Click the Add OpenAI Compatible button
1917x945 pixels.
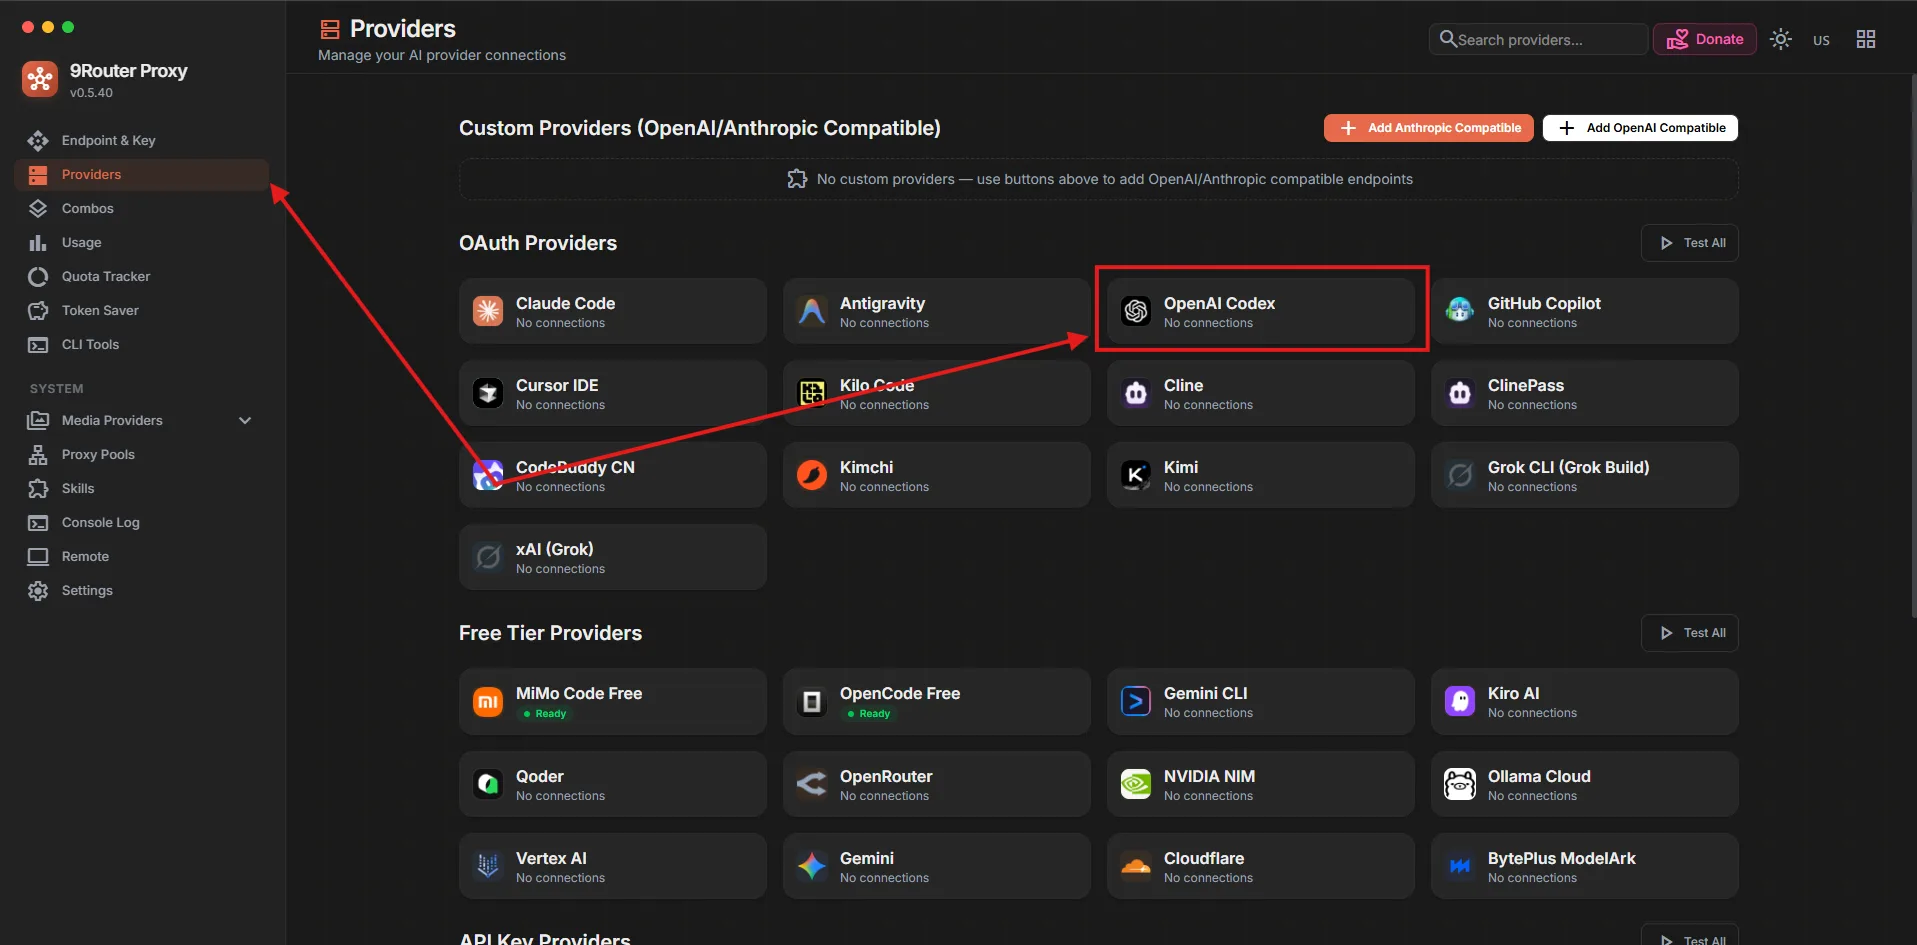[1640, 128]
